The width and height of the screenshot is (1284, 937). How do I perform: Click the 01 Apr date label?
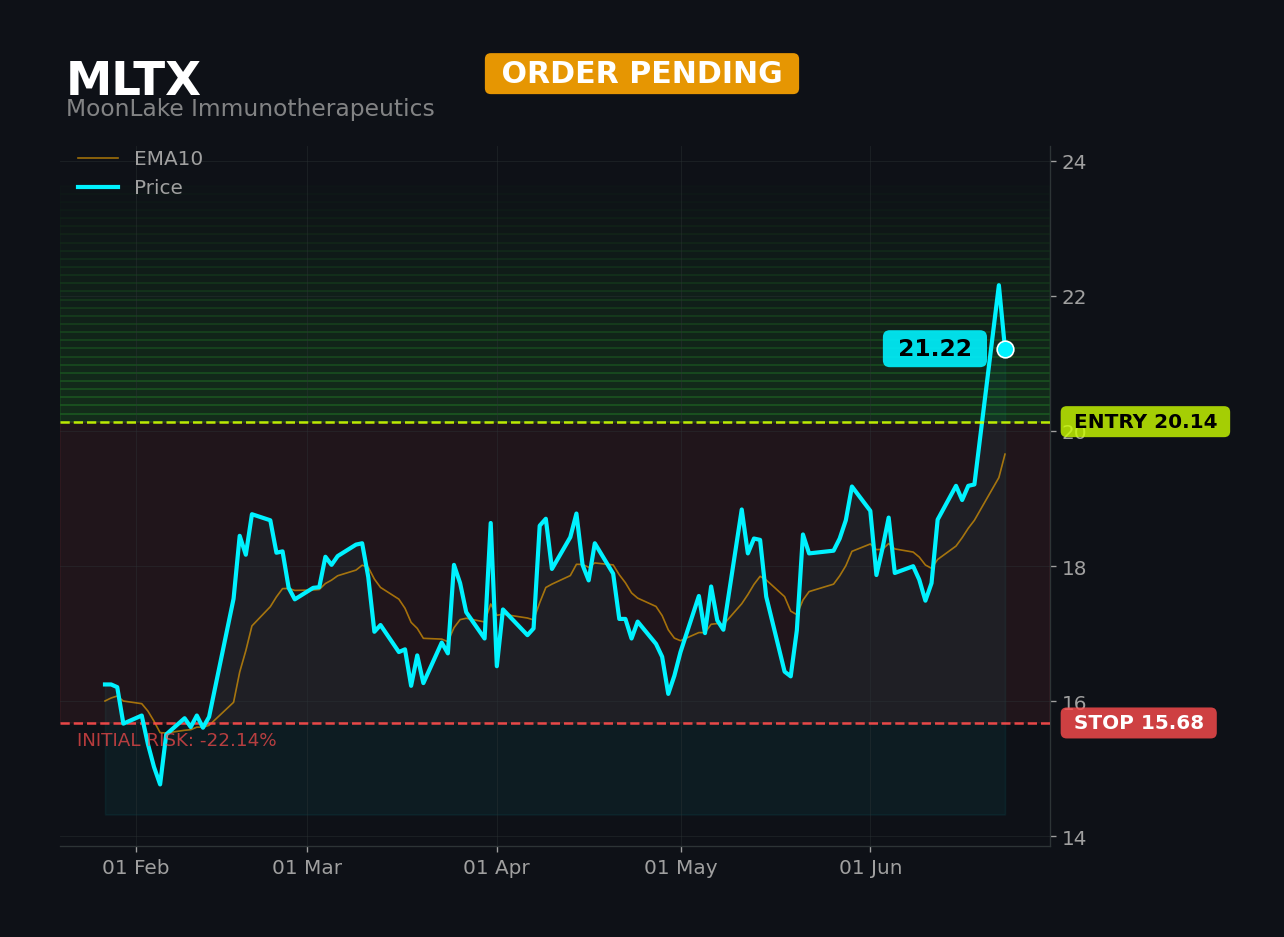tap(497, 868)
